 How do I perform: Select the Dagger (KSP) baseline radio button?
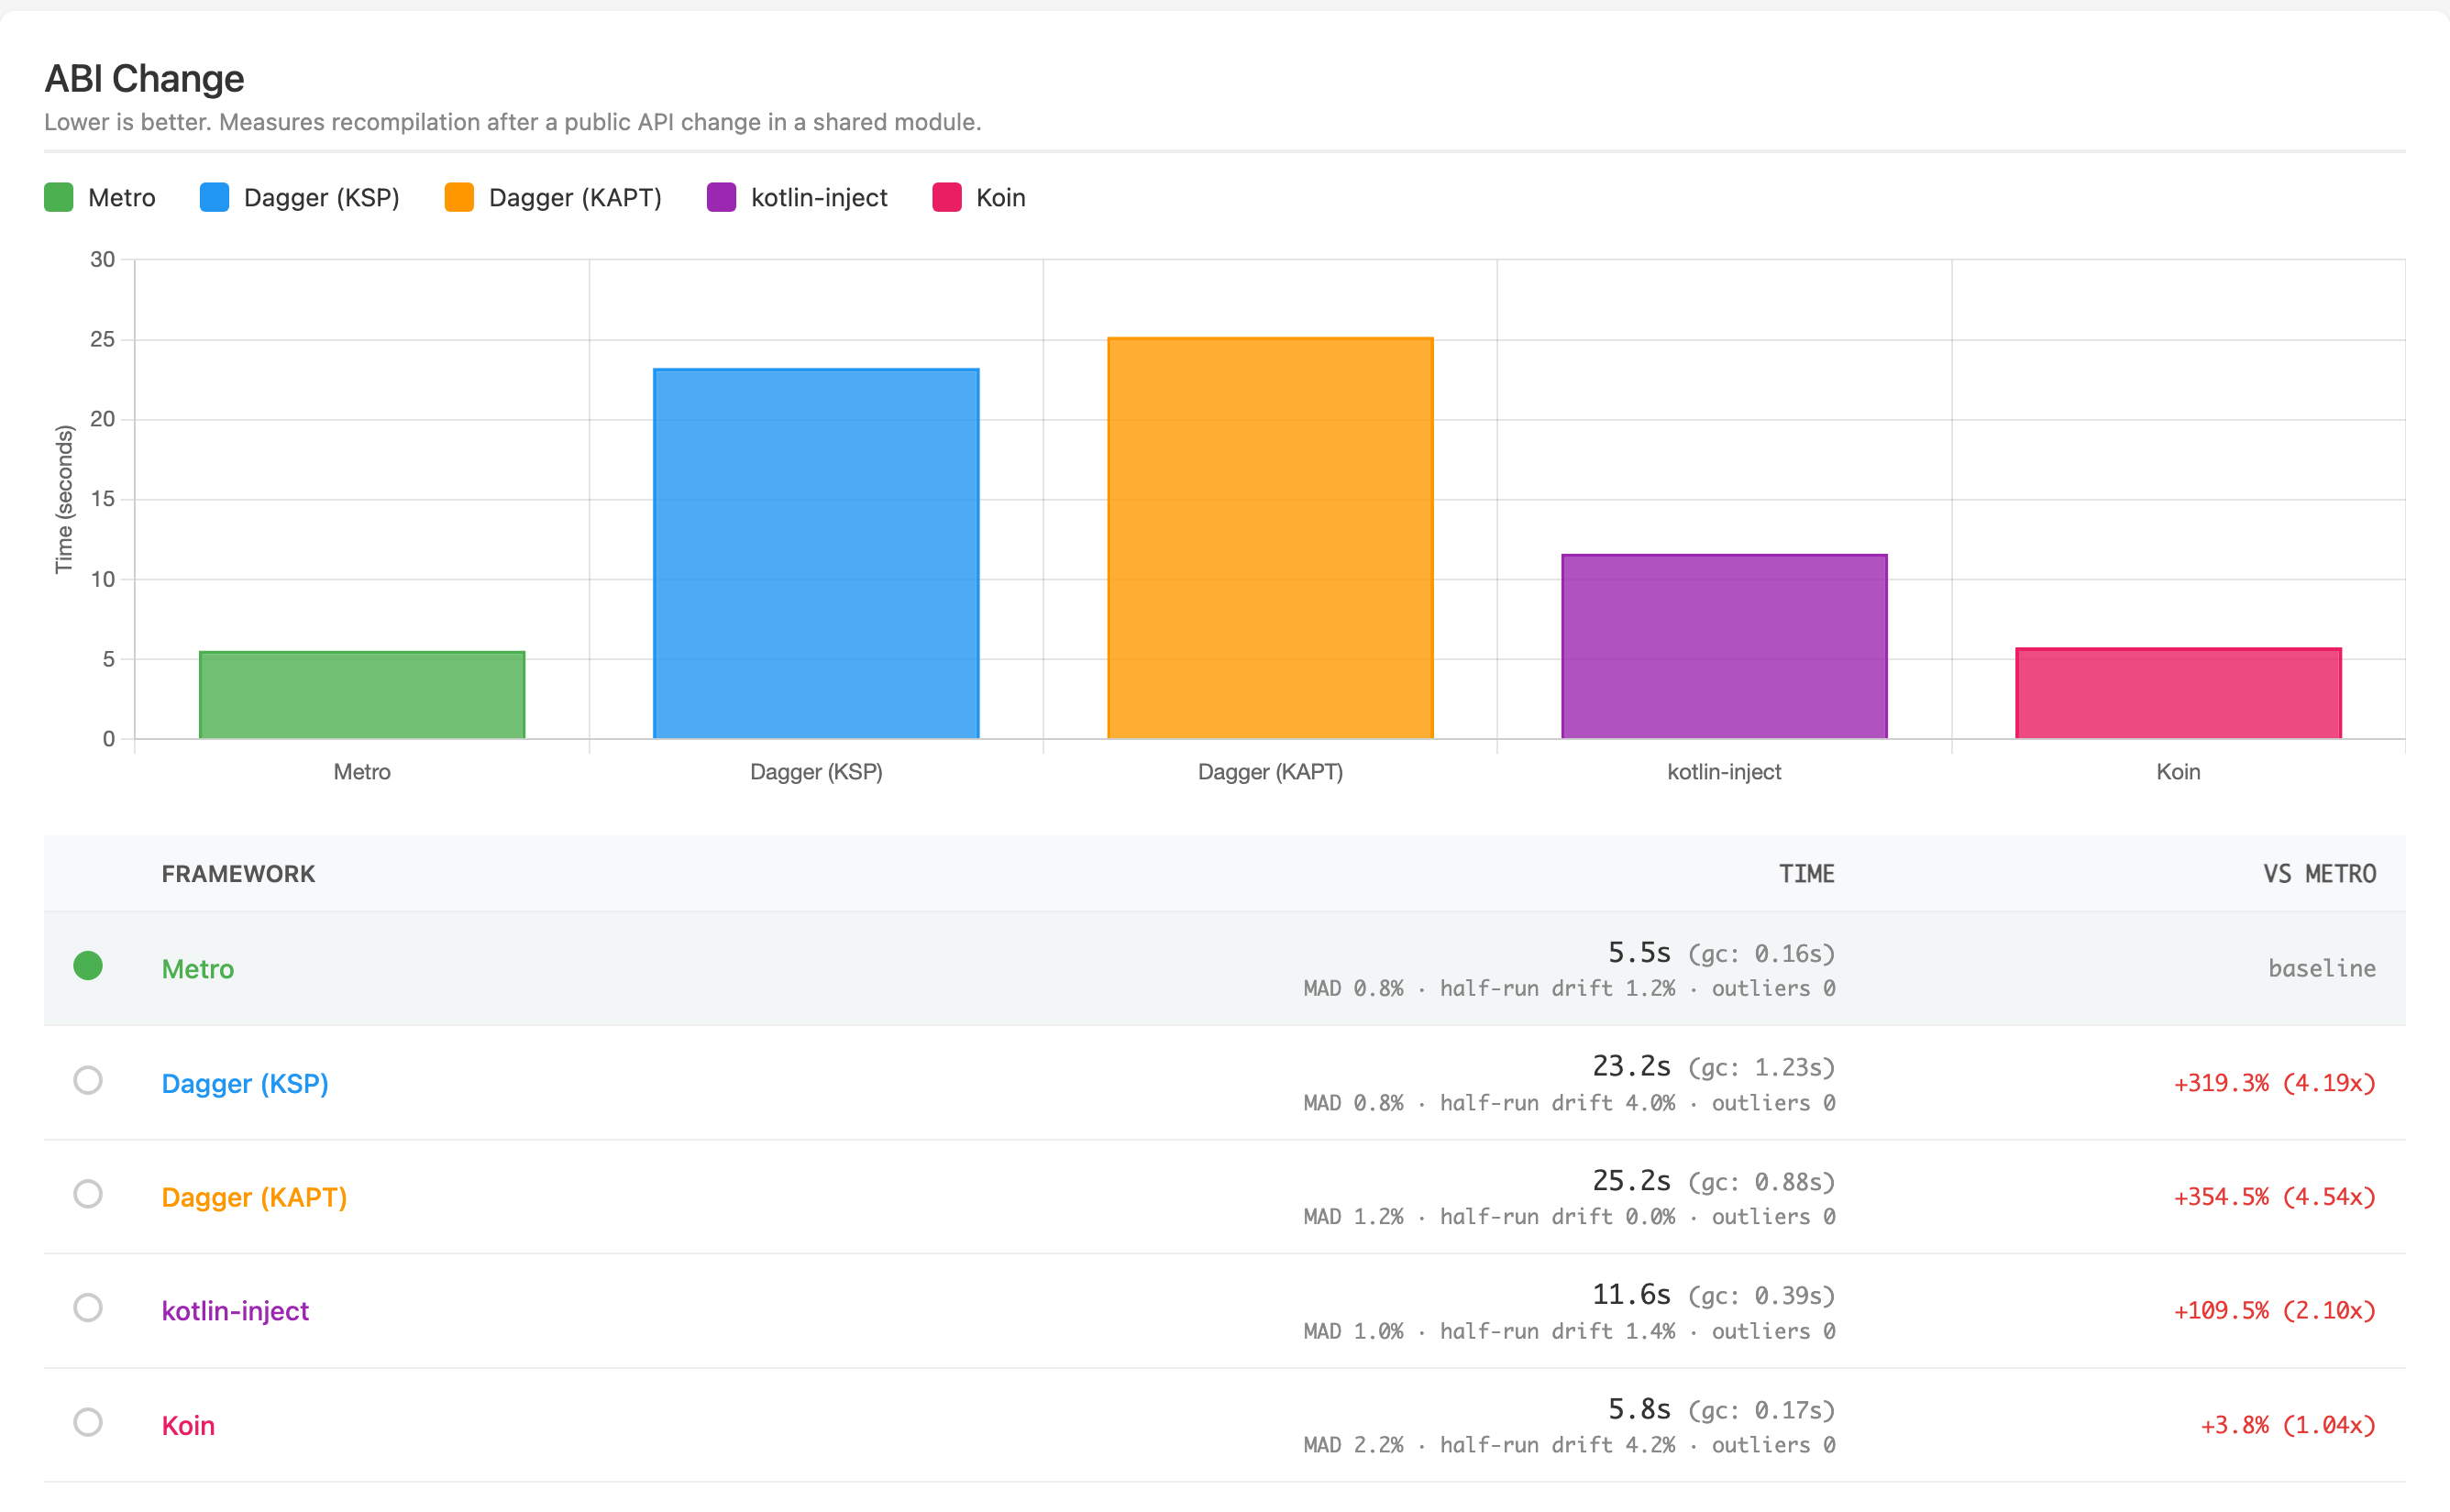(88, 1080)
